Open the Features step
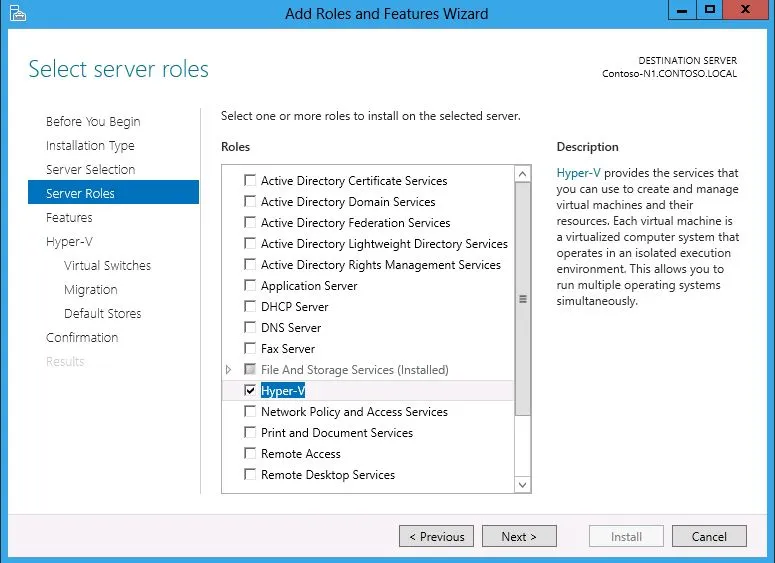 (x=69, y=217)
